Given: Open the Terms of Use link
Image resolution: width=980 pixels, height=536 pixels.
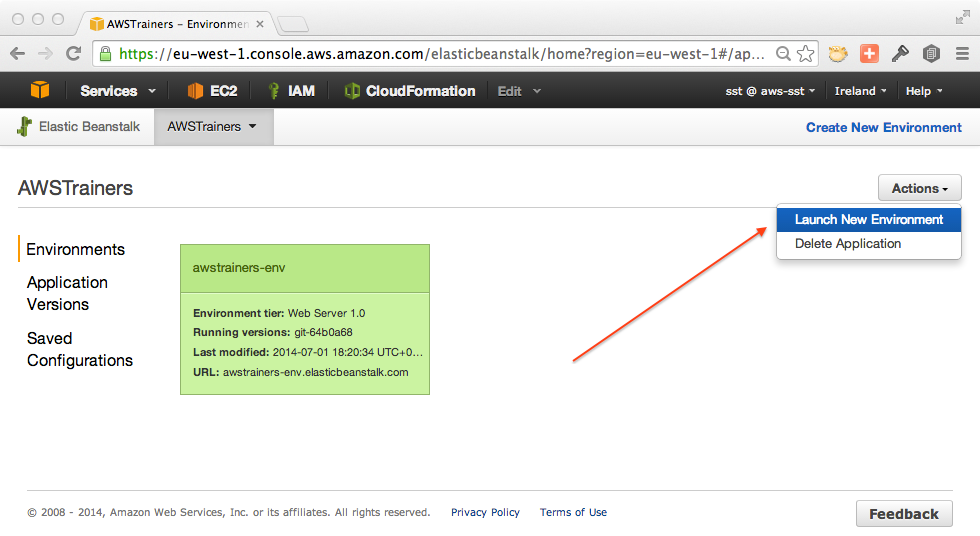Looking at the screenshot, I should [x=573, y=512].
